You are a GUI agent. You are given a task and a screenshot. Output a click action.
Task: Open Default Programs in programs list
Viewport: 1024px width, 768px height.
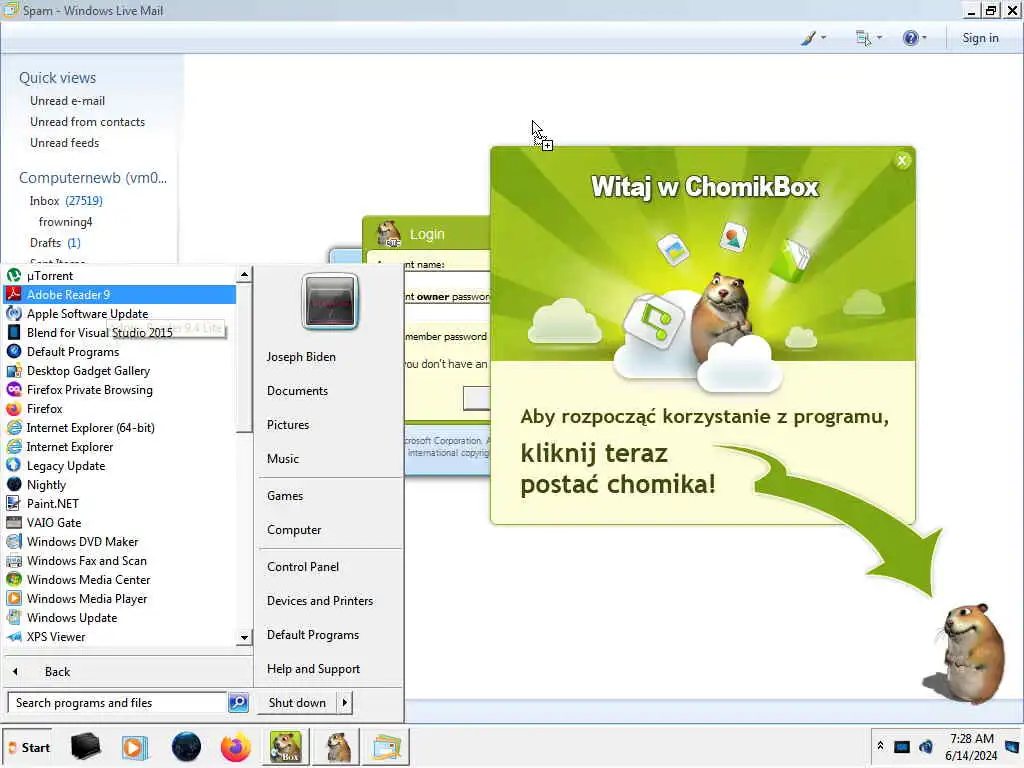click(120, 351)
